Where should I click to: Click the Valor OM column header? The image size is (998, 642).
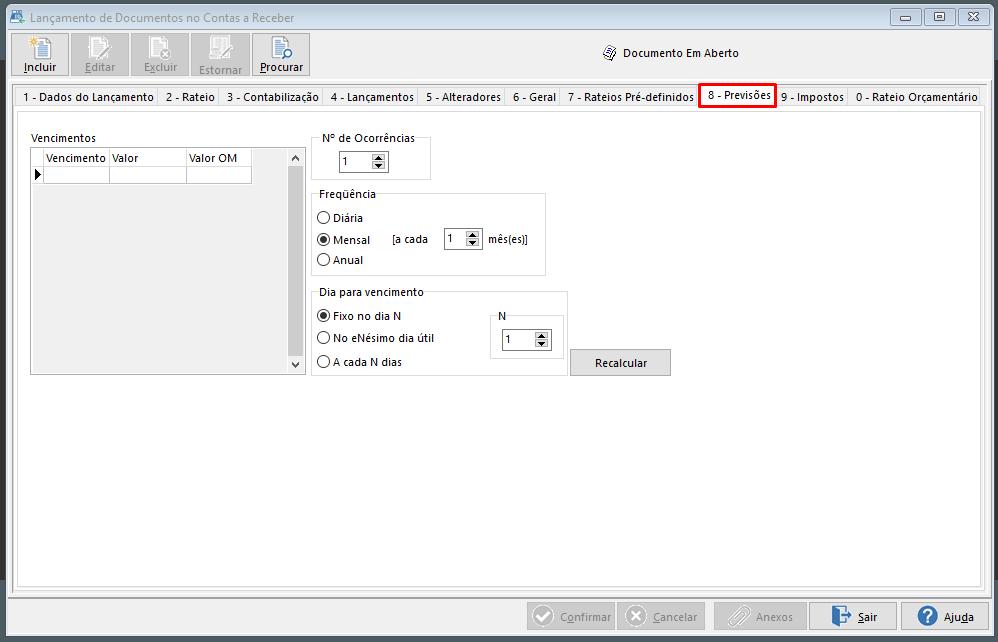(x=219, y=158)
